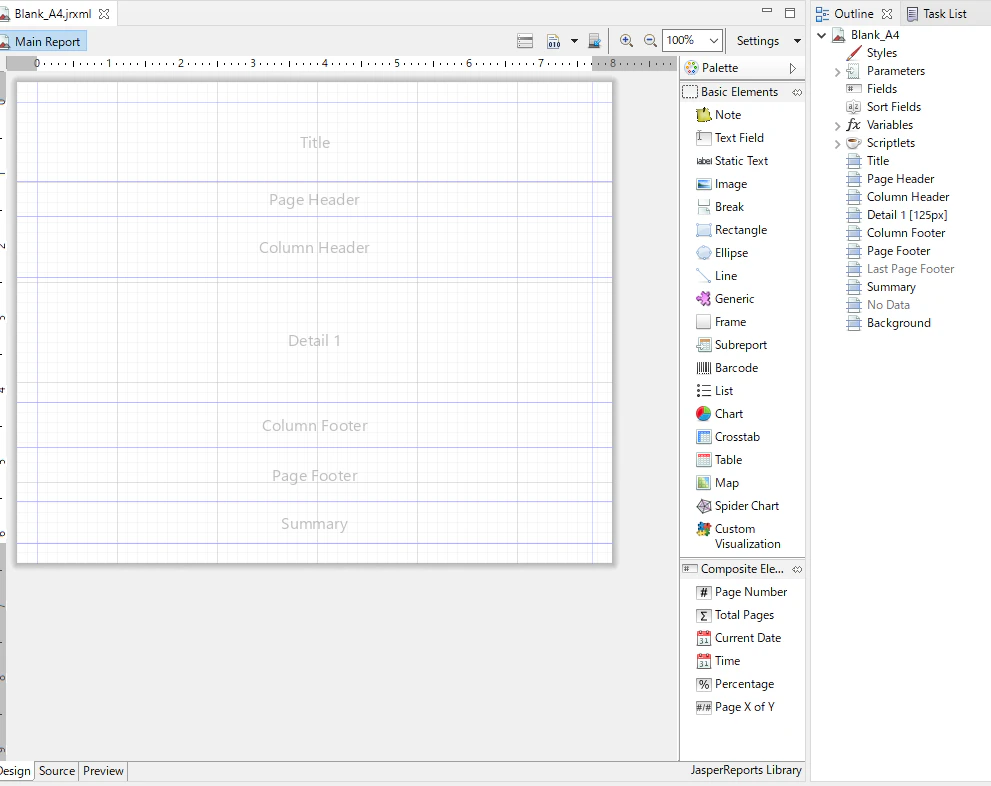991x786 pixels.
Task: Switch to the Preview tab
Action: (103, 771)
